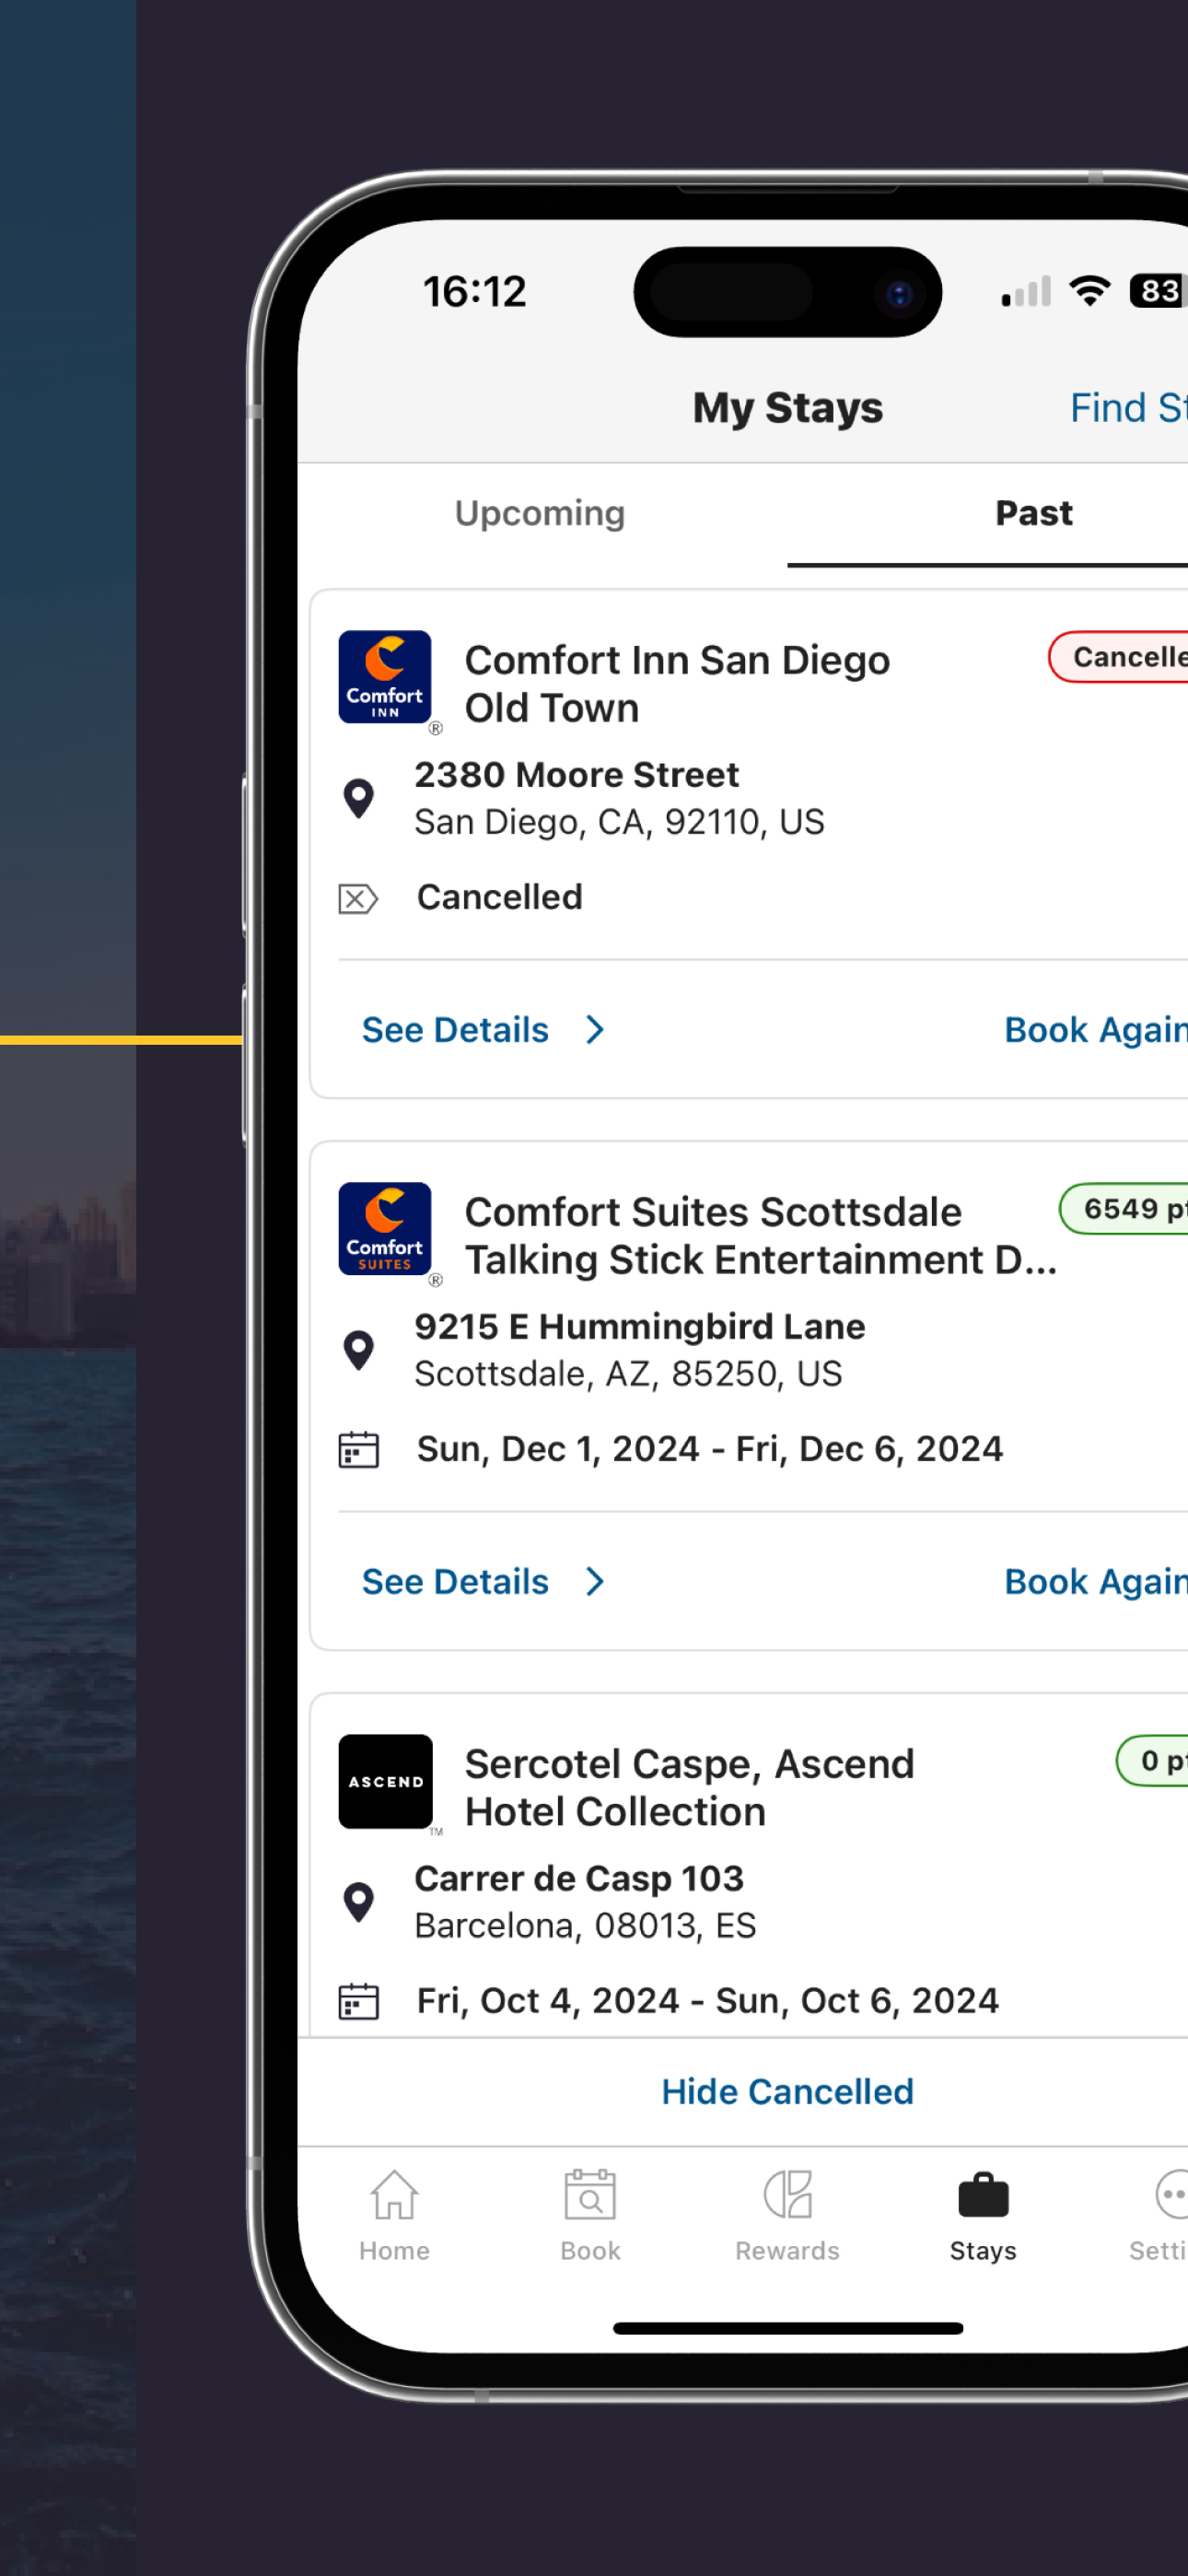Click the Comfort Suites logo
This screenshot has height=2576, width=1188.
tap(385, 1229)
